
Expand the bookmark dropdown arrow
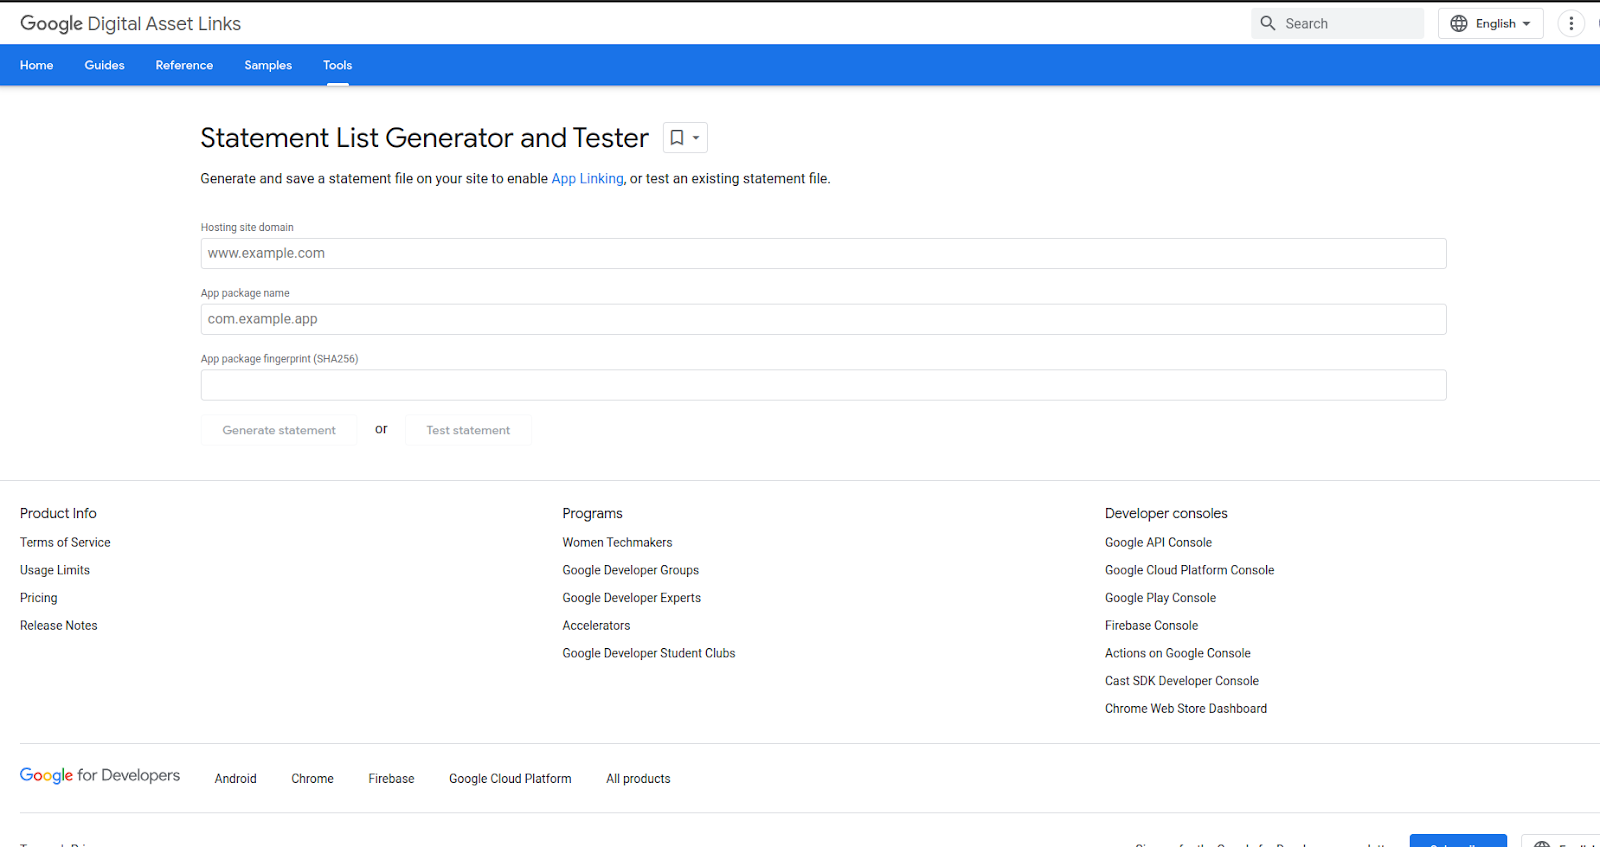696,138
